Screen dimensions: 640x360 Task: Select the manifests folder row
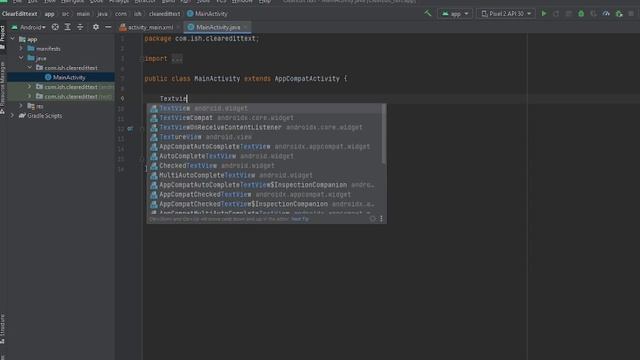(61, 49)
